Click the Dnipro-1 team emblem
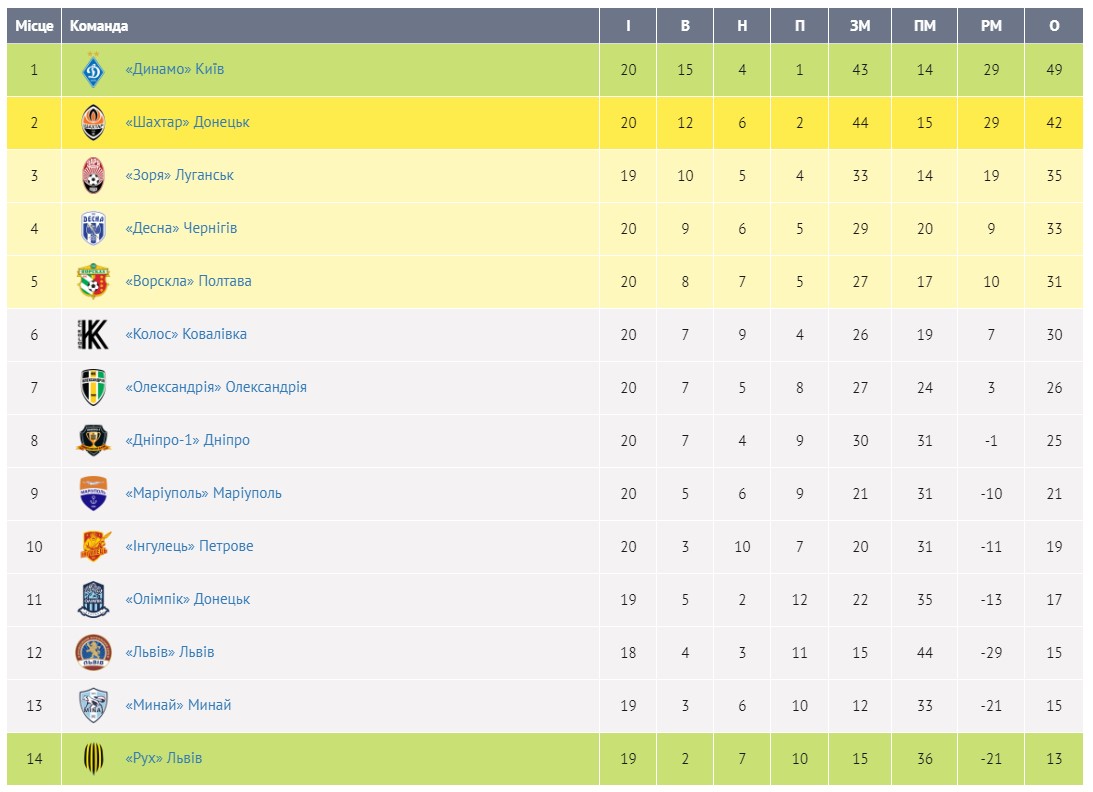 point(93,440)
